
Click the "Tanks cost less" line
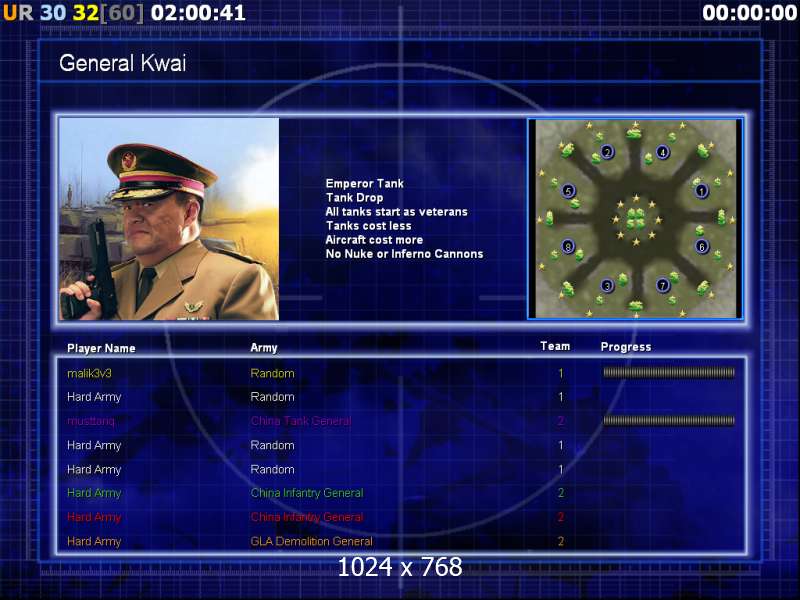(368, 226)
